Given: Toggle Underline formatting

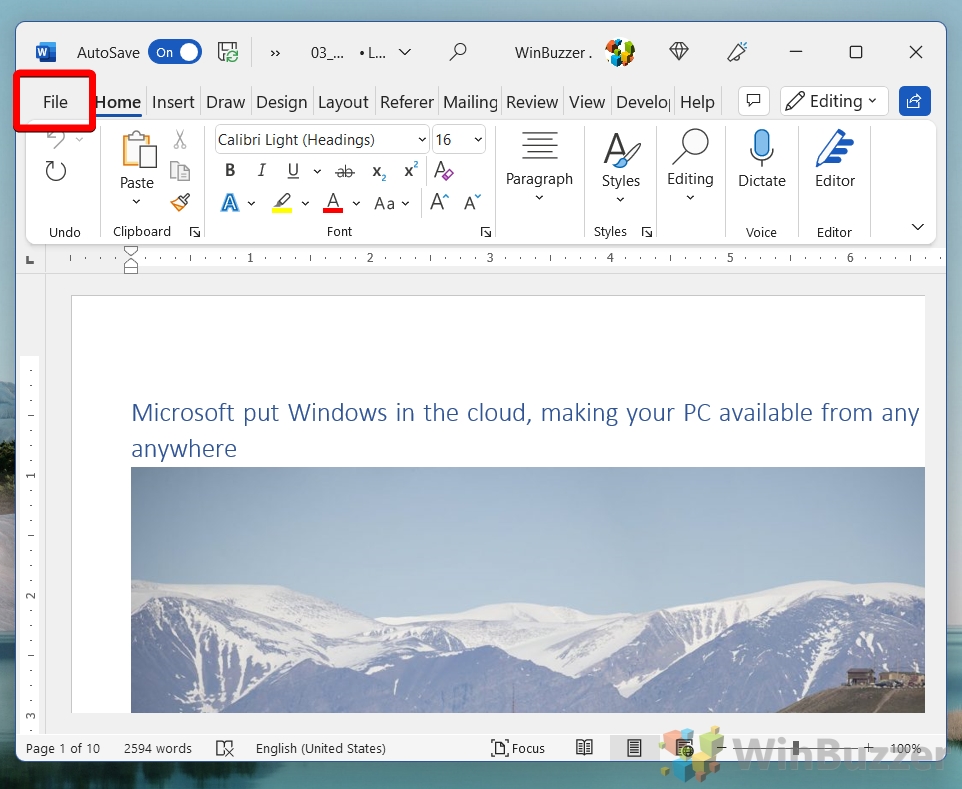Looking at the screenshot, I should 293,171.
